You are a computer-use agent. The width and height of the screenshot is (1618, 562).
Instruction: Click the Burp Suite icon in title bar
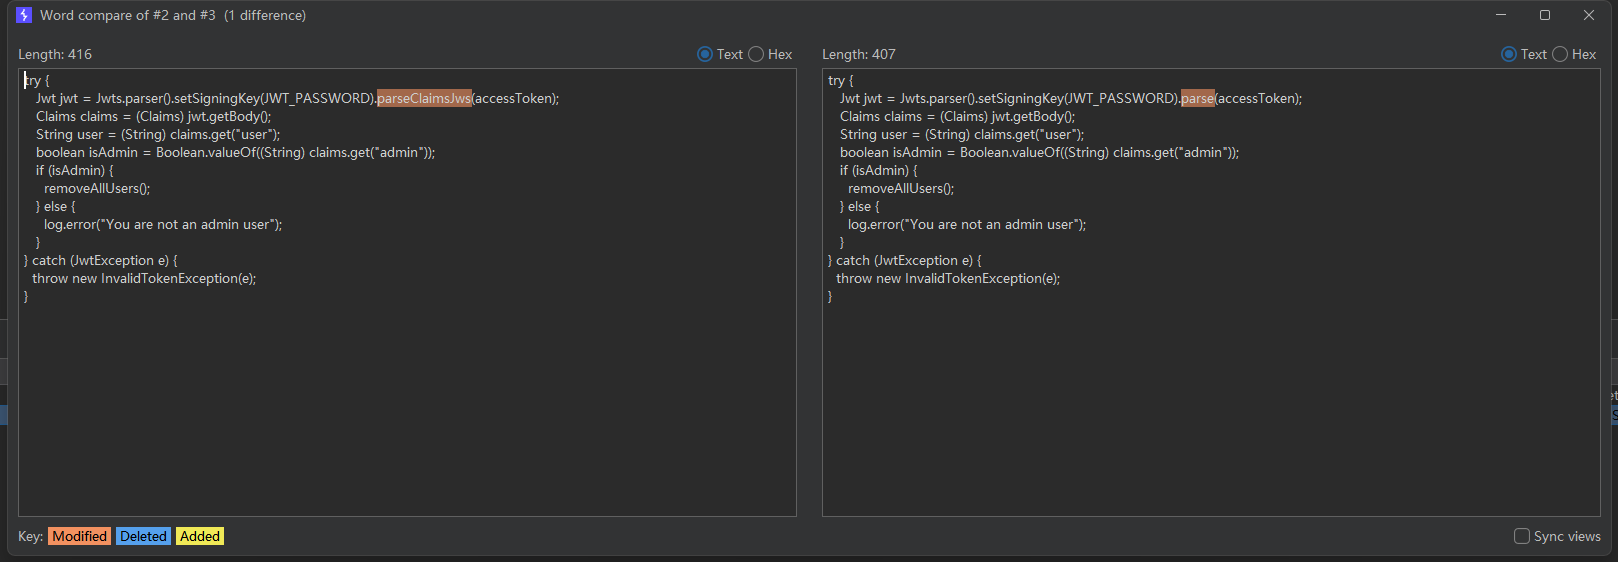pyautogui.click(x=24, y=15)
